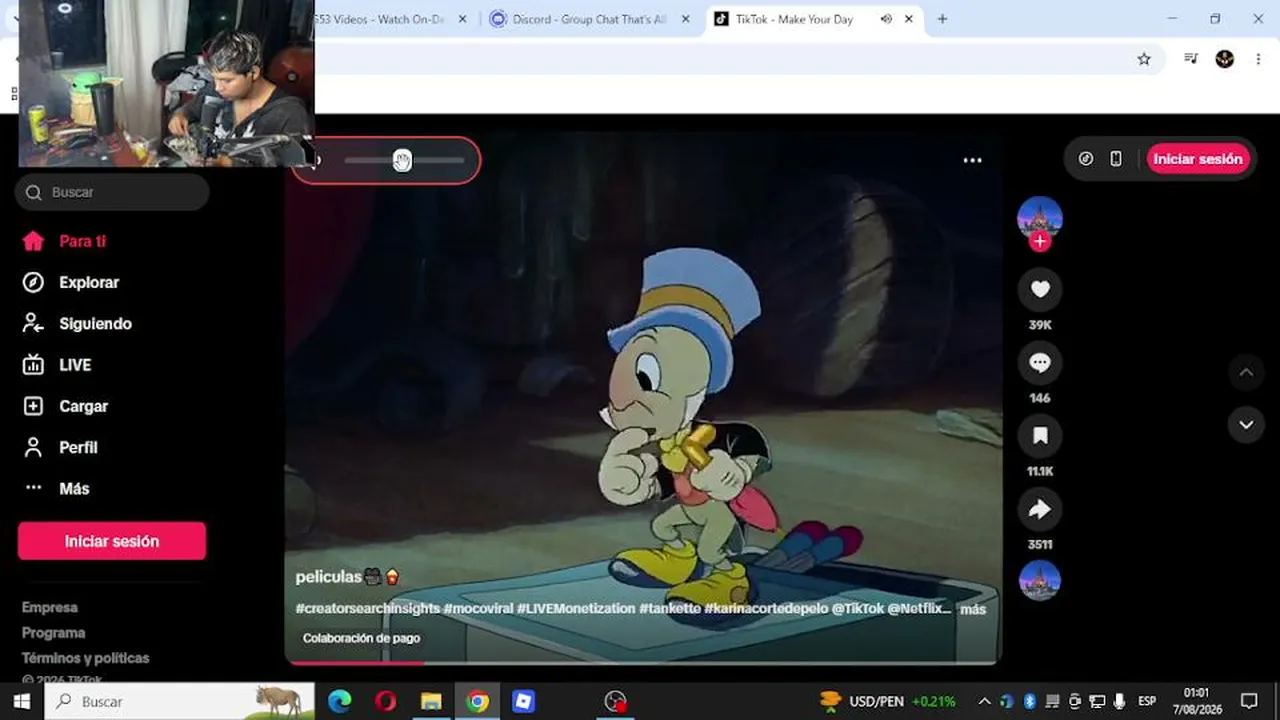Switch to the Discord browser tab

[590, 19]
